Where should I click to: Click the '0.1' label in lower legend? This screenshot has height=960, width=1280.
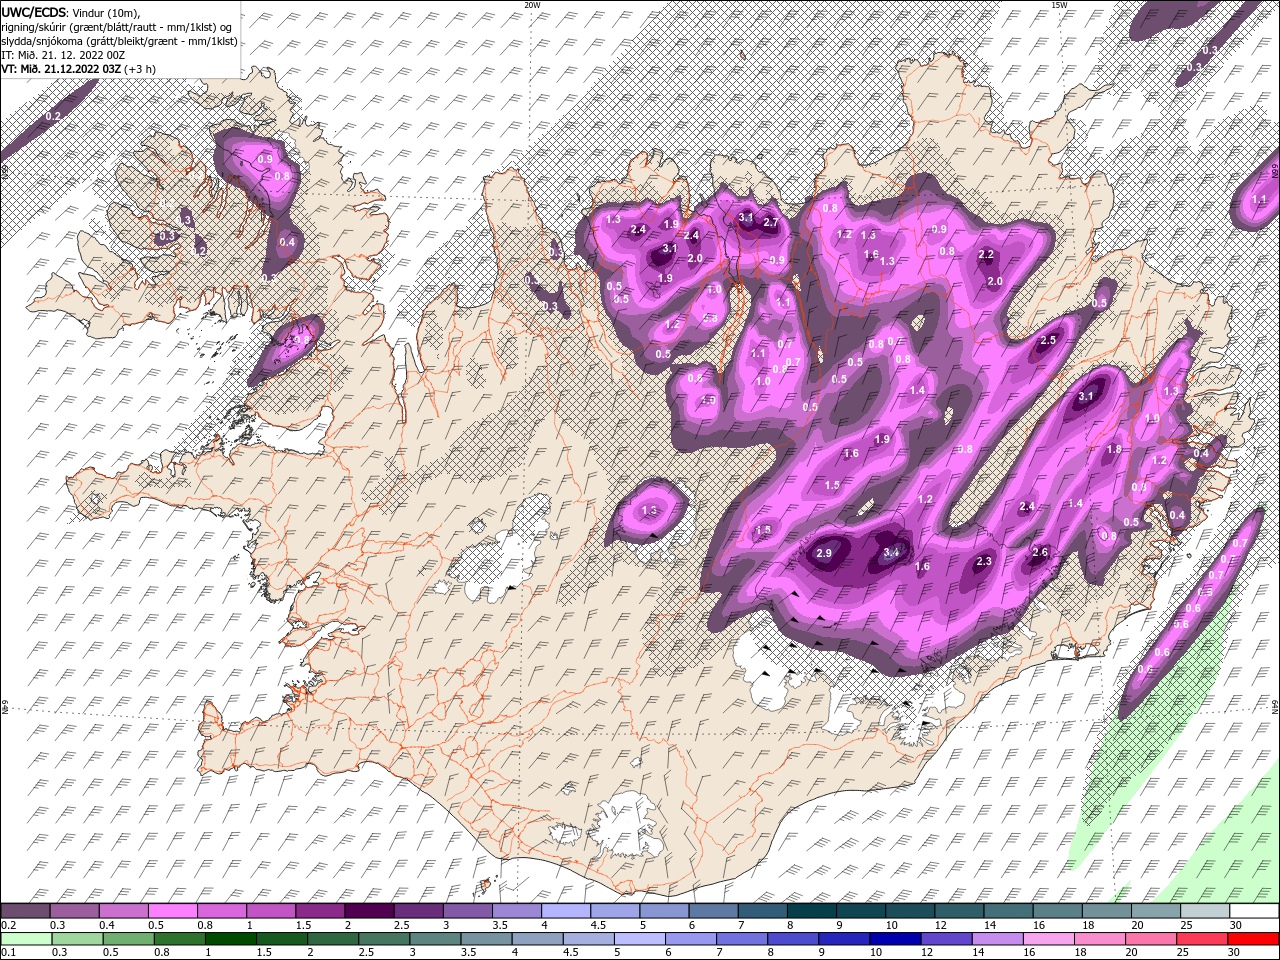point(8,953)
